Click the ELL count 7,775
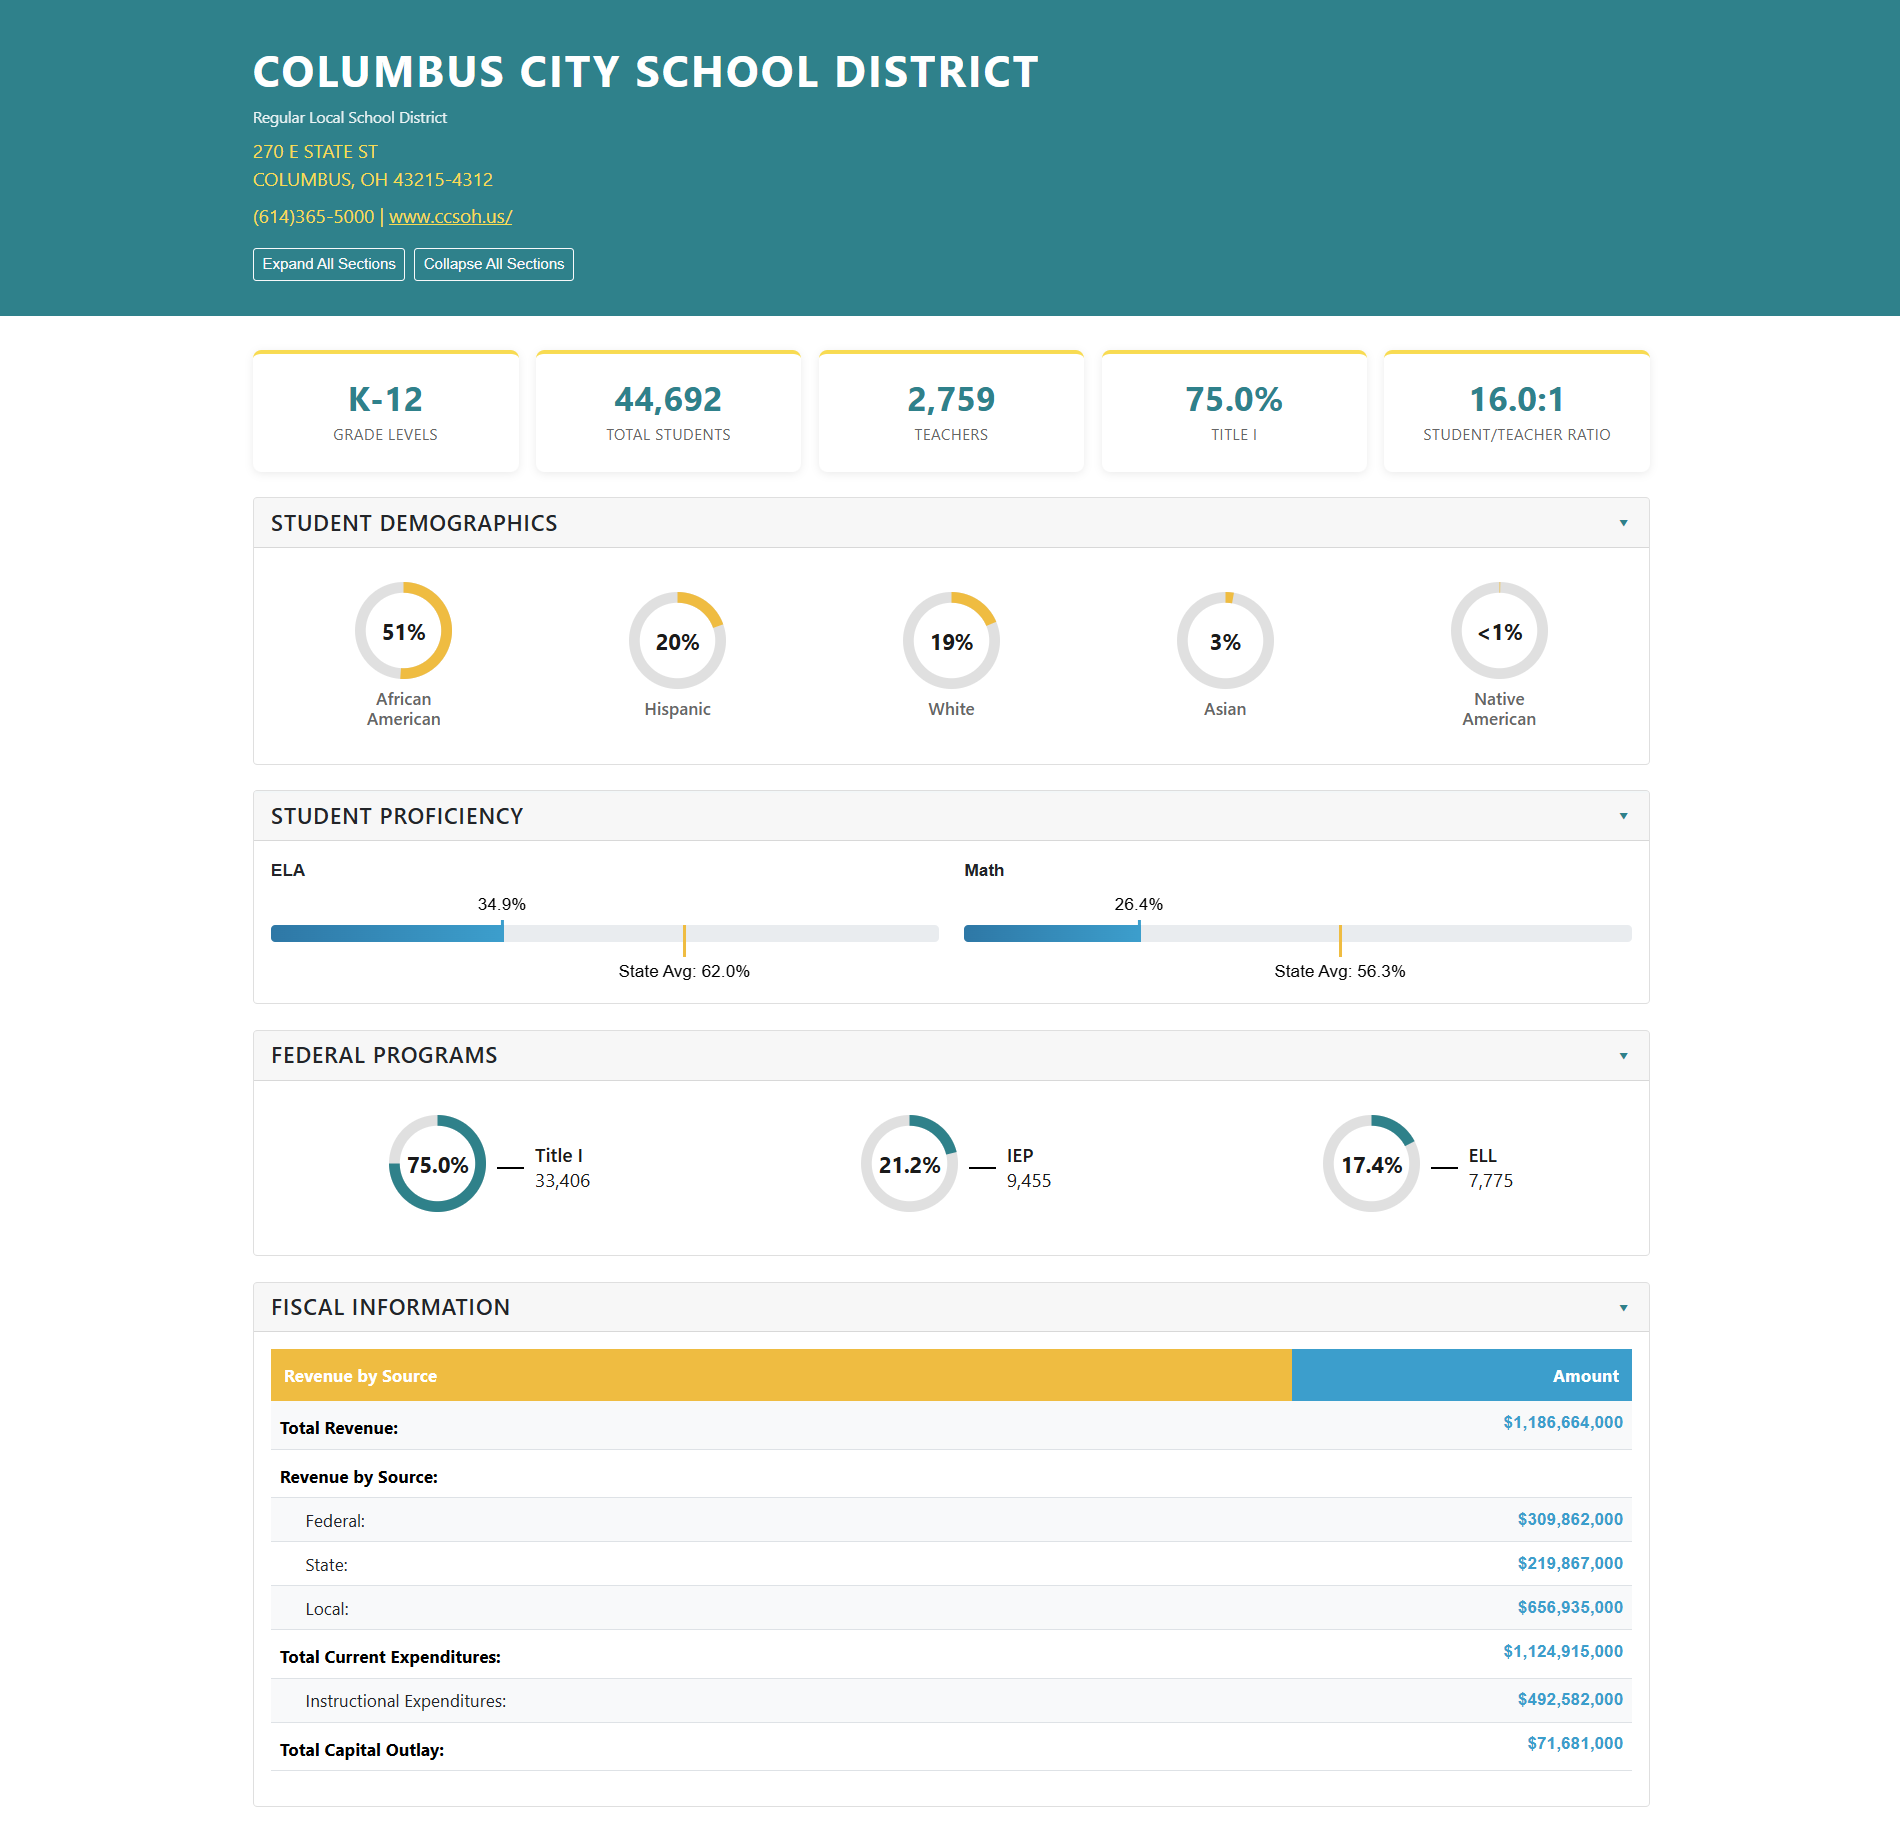The image size is (1900, 1828). [1491, 1181]
